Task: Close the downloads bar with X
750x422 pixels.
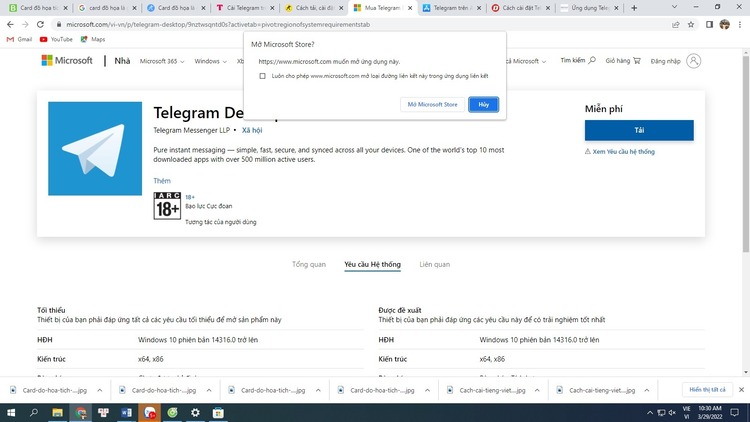Action: (741, 390)
